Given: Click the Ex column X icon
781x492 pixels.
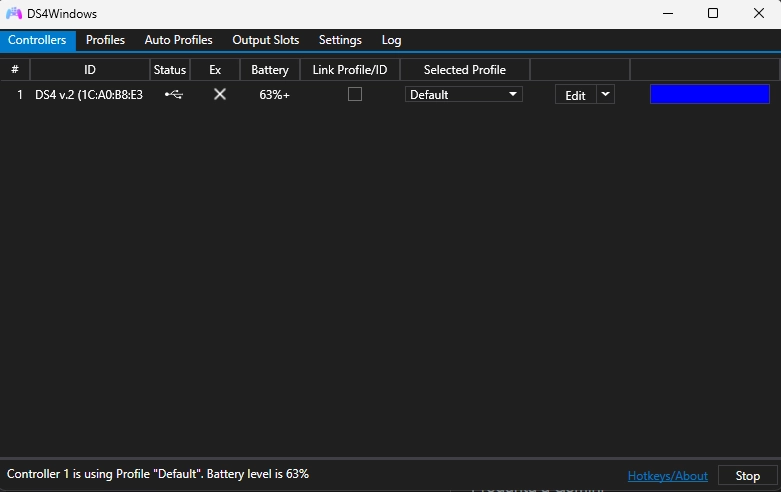Looking at the screenshot, I should [x=220, y=94].
